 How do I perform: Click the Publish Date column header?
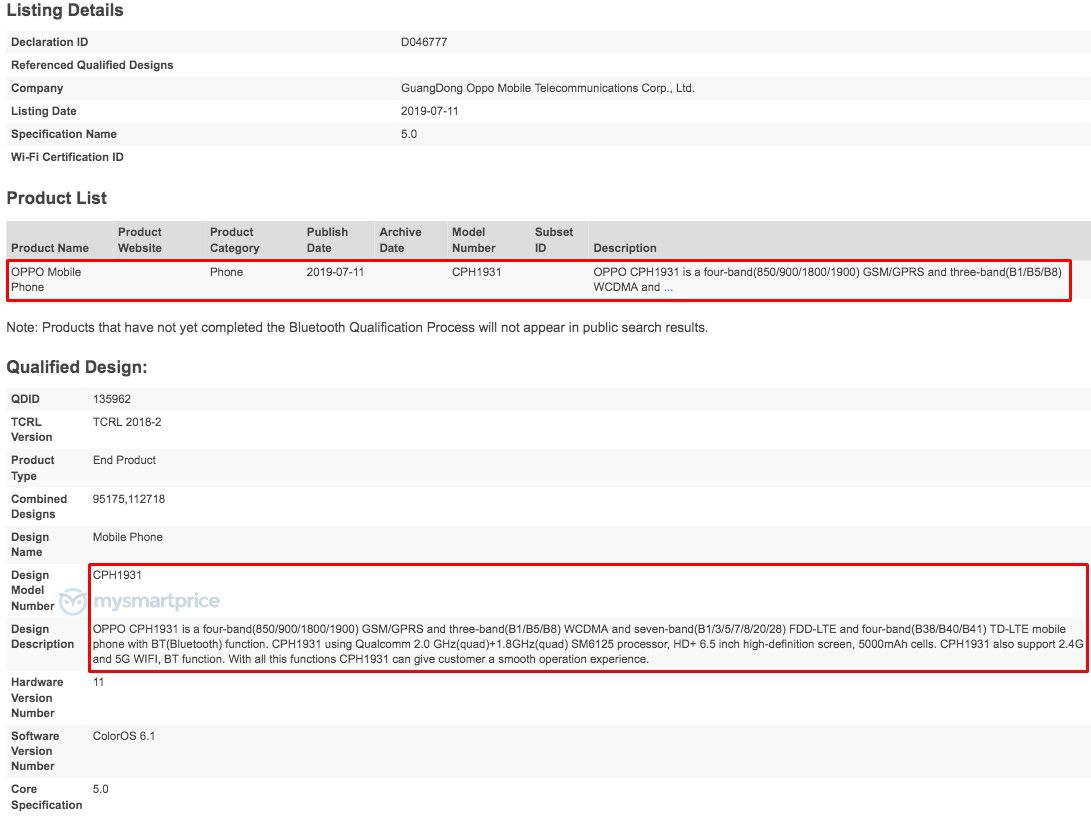[327, 240]
